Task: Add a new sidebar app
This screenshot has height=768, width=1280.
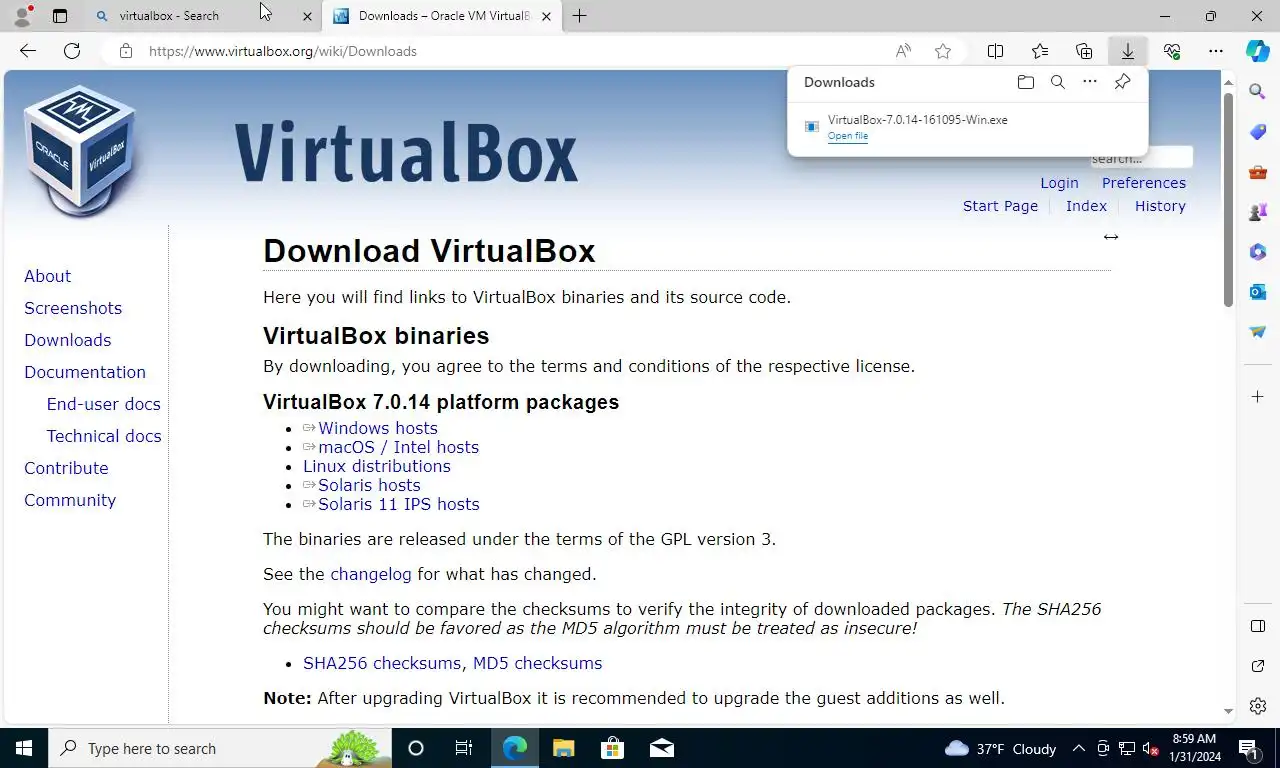Action: pos(1258,397)
